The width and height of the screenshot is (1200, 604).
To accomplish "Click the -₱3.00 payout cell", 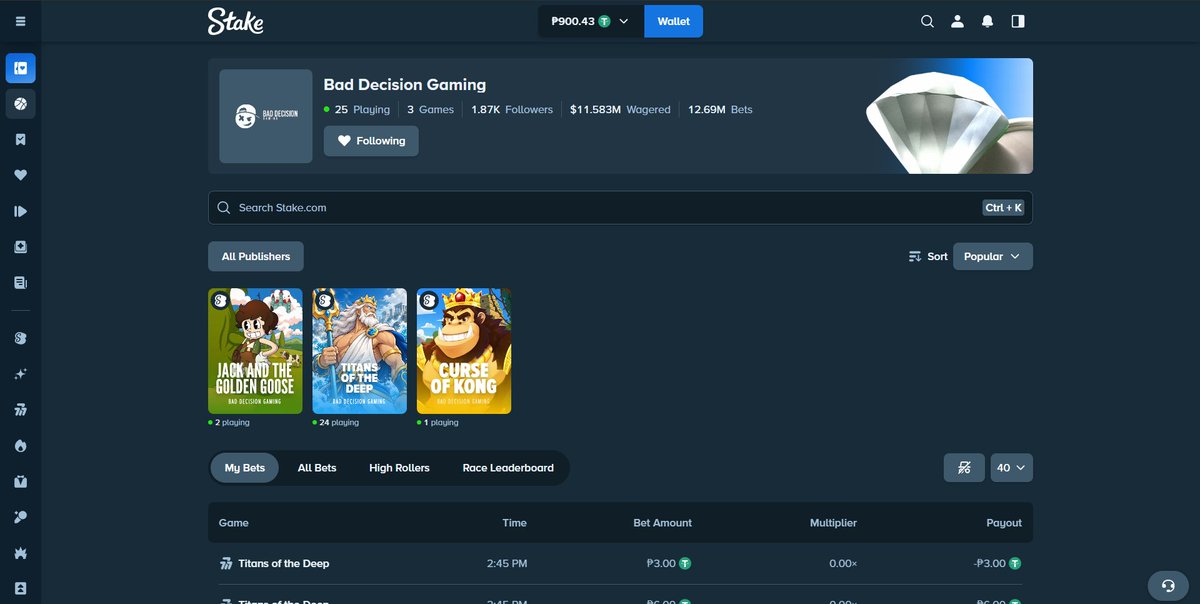I will tap(997, 563).
